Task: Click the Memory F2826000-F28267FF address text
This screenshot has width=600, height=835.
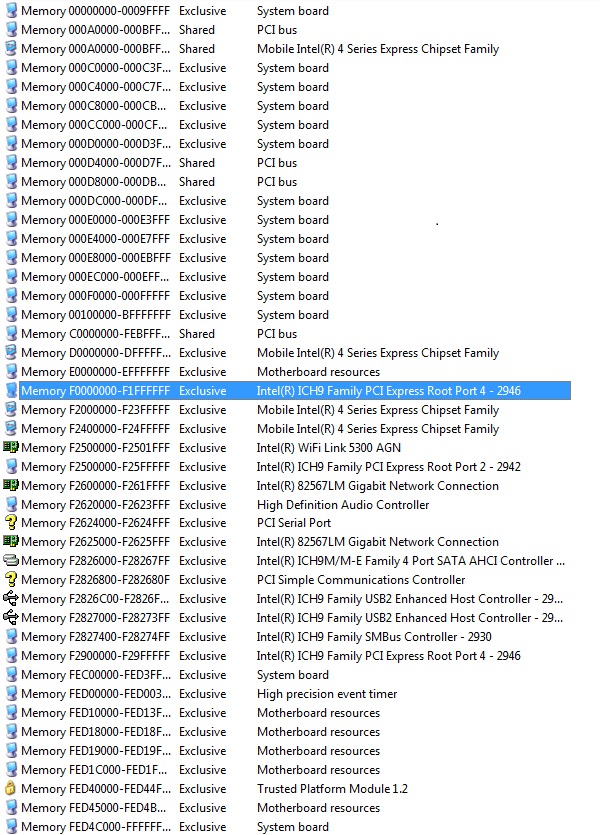Action: [96, 560]
